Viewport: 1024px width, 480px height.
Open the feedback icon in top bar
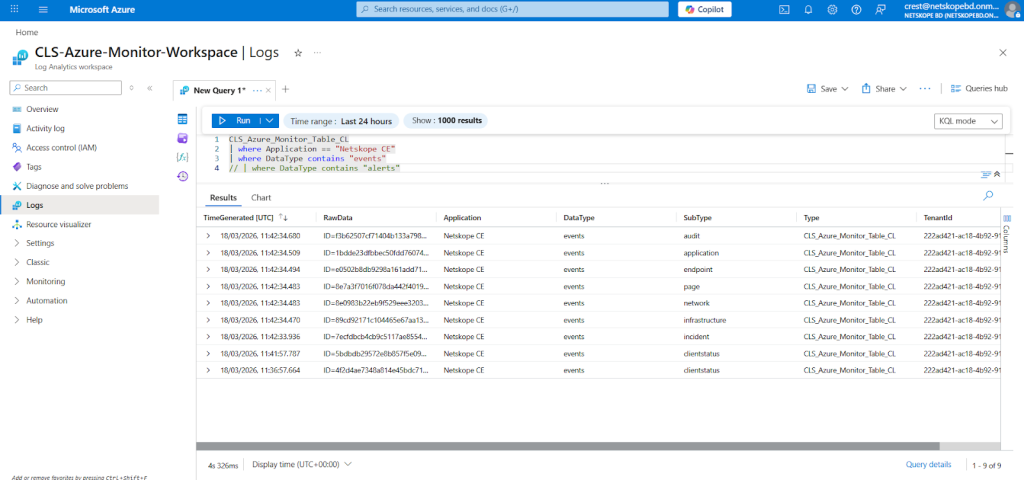tap(880, 10)
